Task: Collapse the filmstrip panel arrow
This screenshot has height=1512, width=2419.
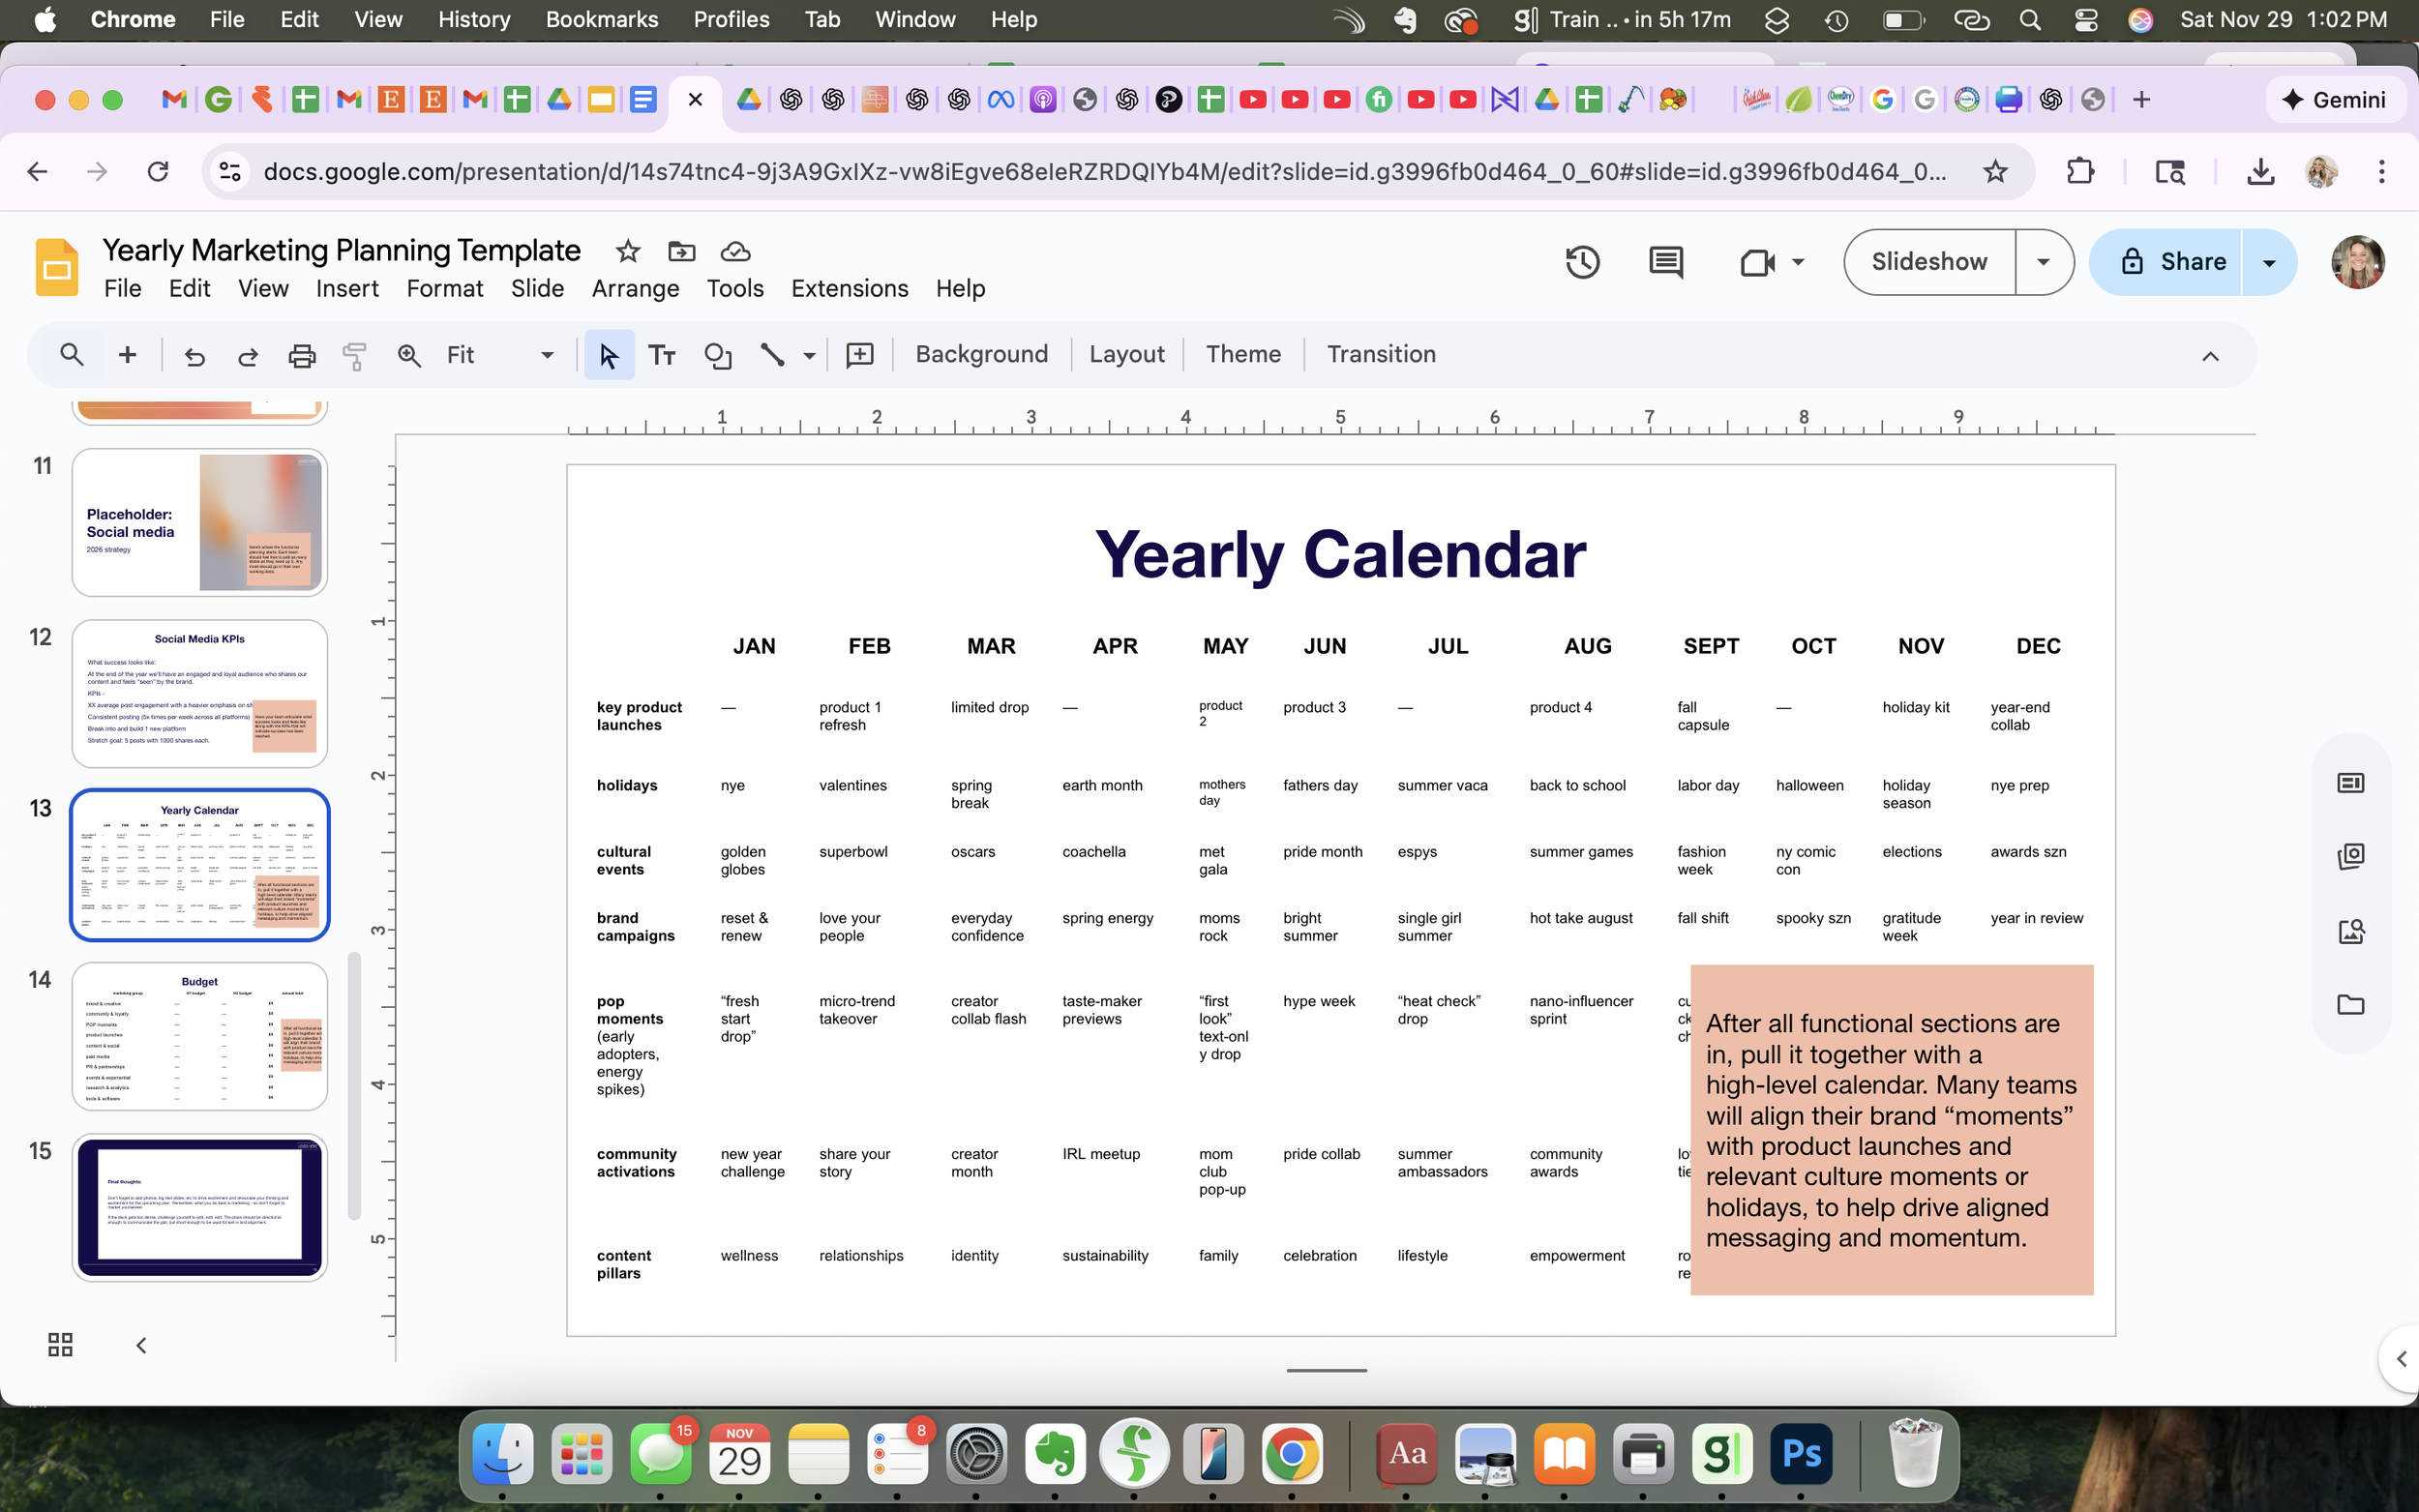Action: (x=141, y=1344)
